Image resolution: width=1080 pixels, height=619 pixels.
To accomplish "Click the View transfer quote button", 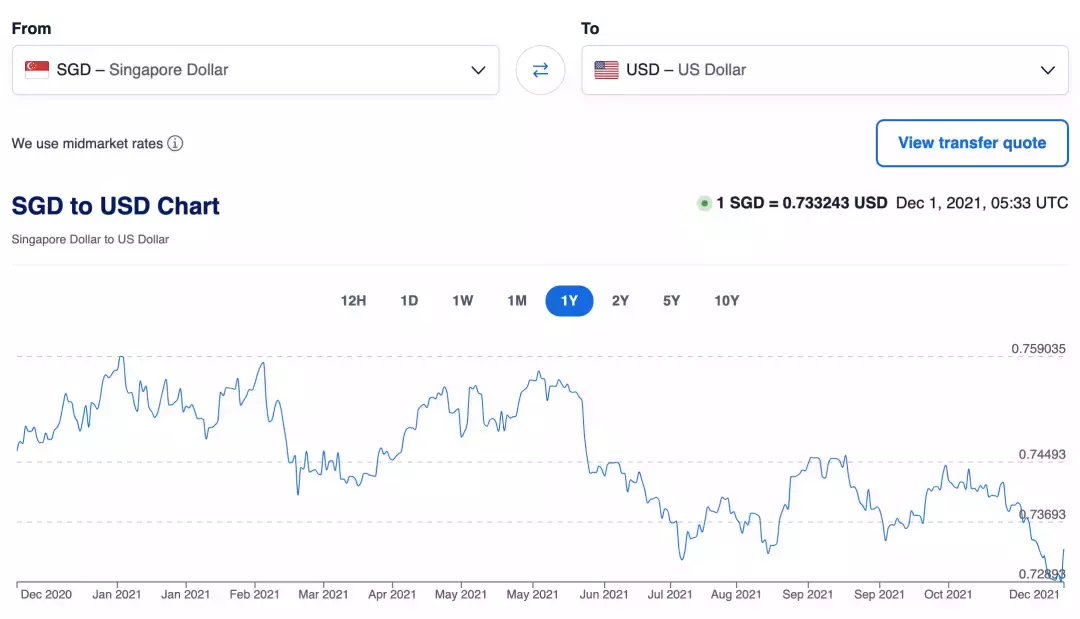I will [x=971, y=143].
